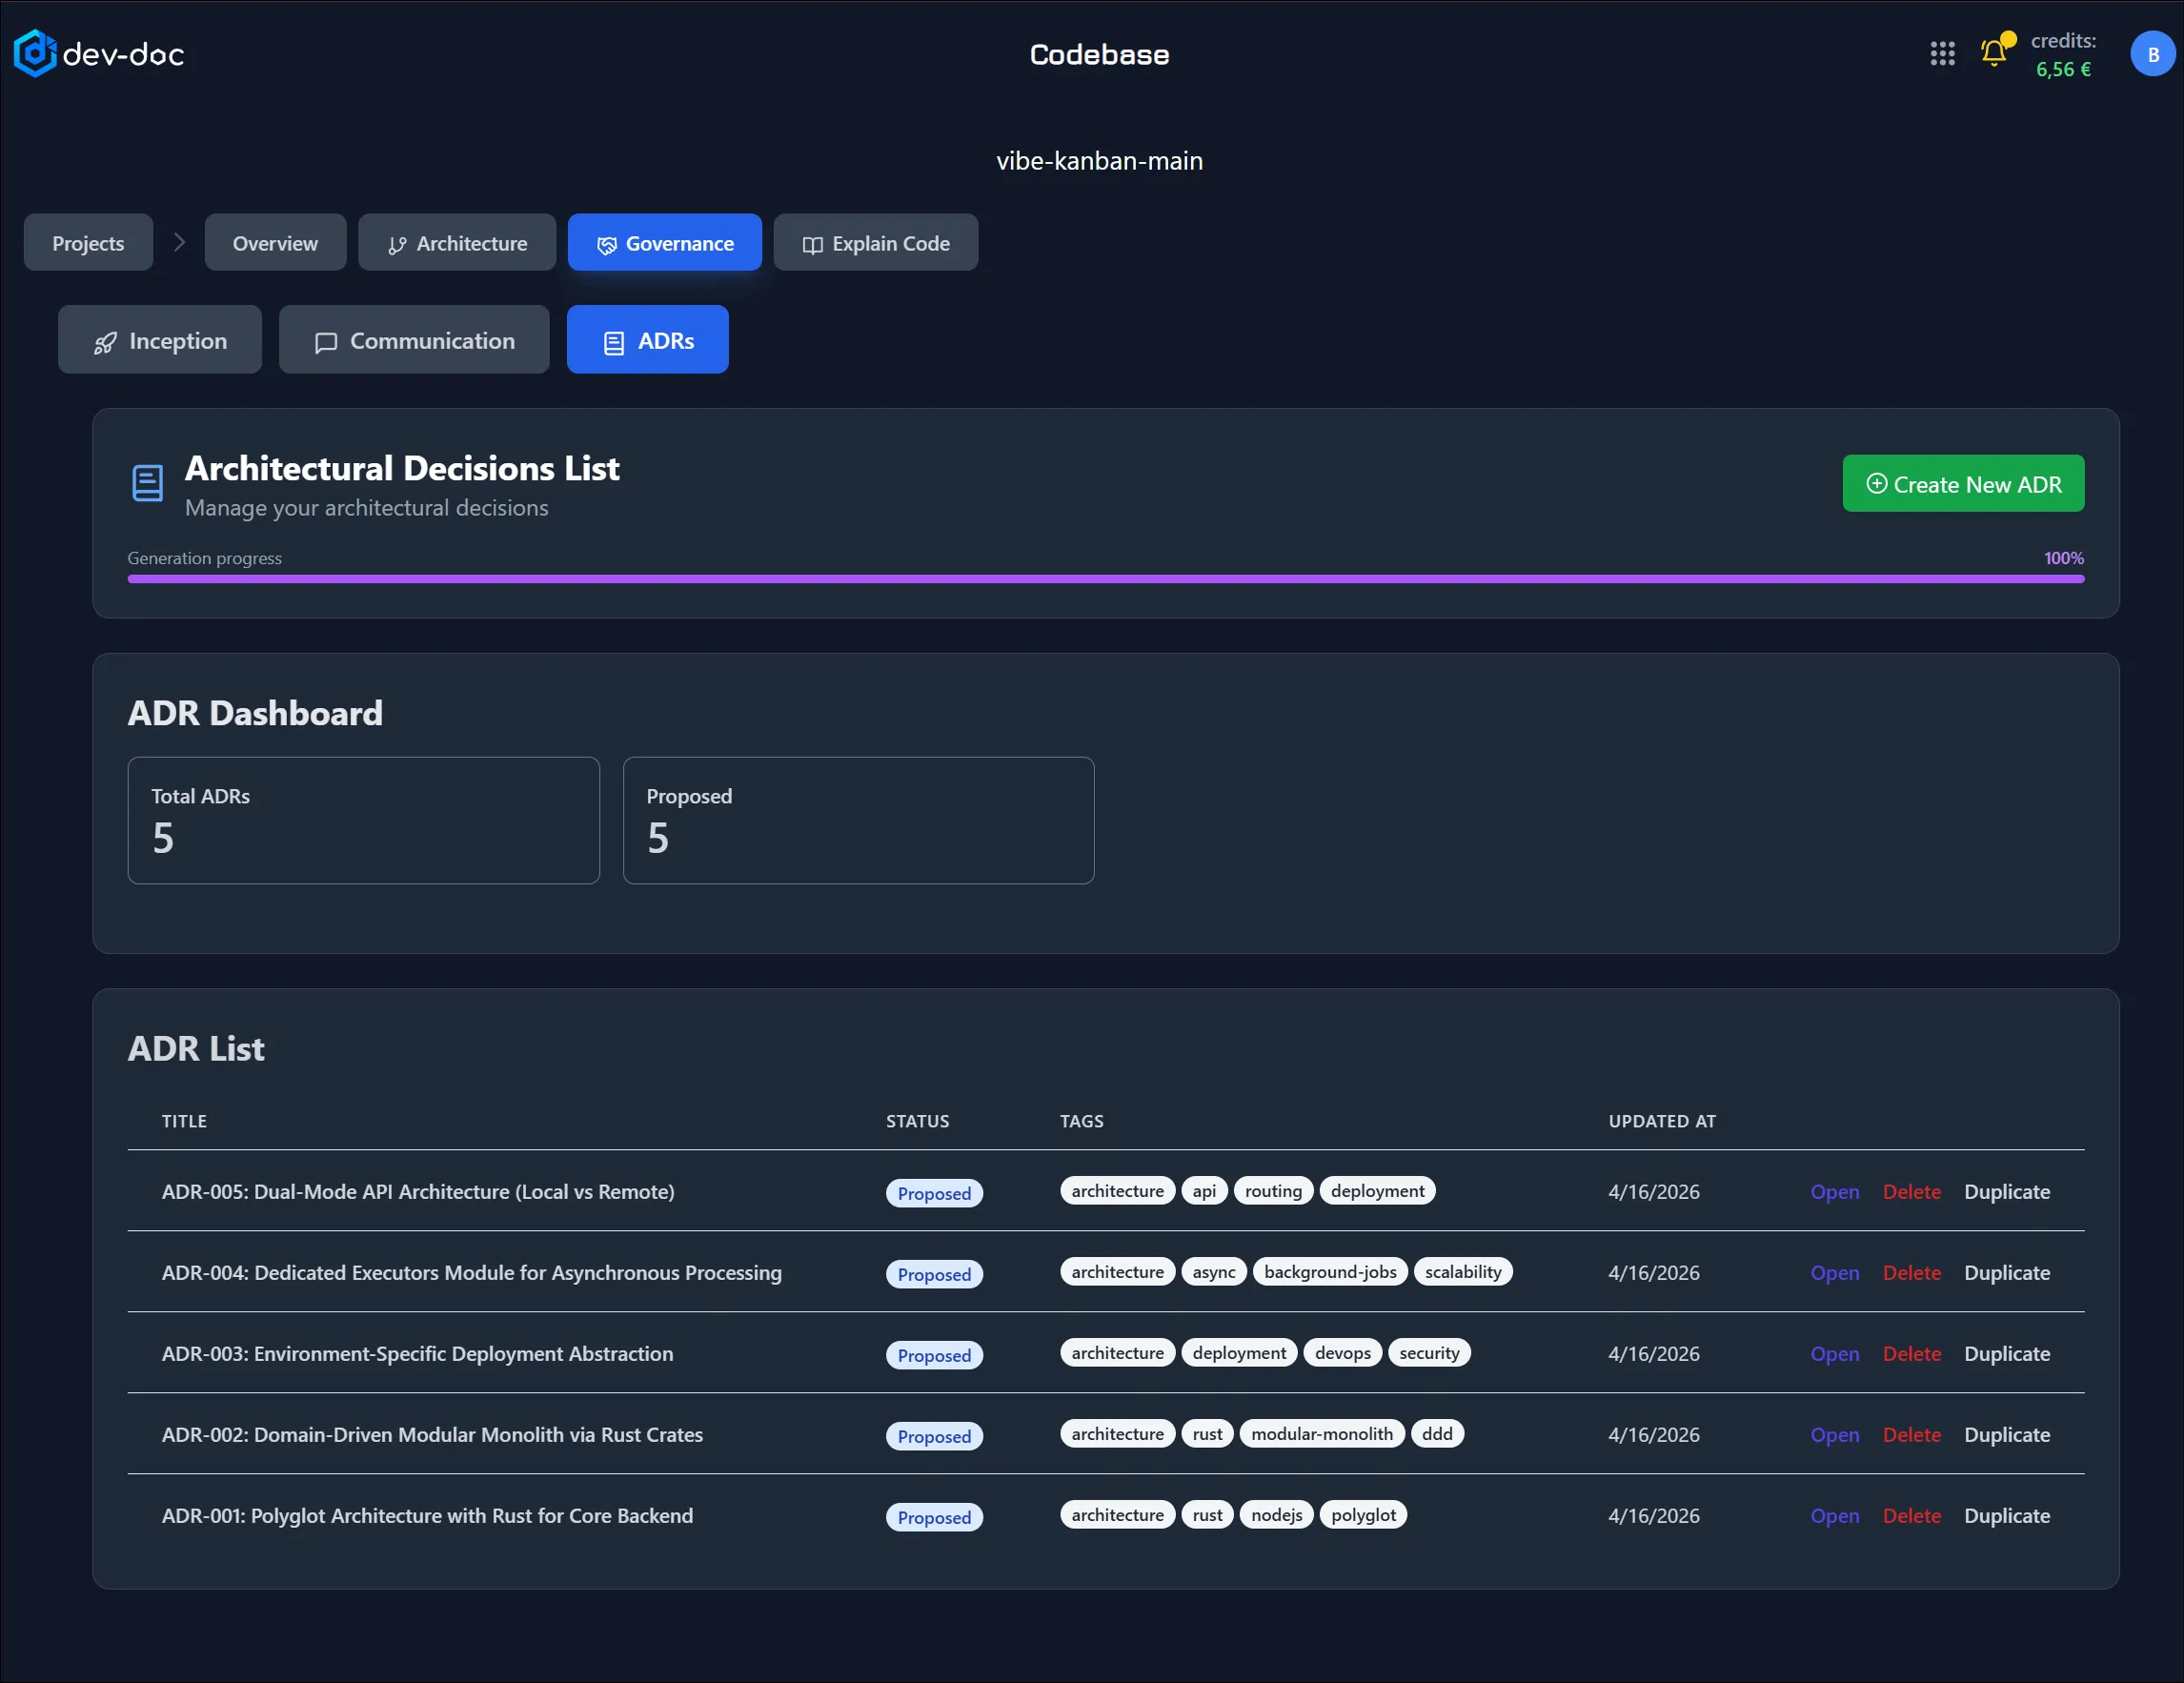Image resolution: width=2184 pixels, height=1683 pixels.
Task: Switch to the Overview tab
Action: pos(275,243)
